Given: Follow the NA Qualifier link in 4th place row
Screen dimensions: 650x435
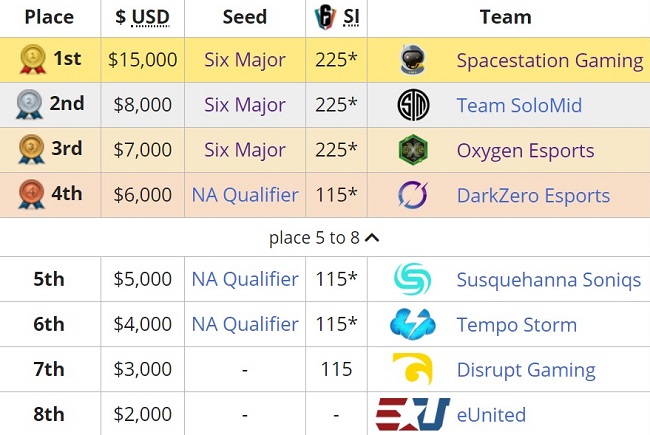Looking at the screenshot, I should click(x=245, y=195).
